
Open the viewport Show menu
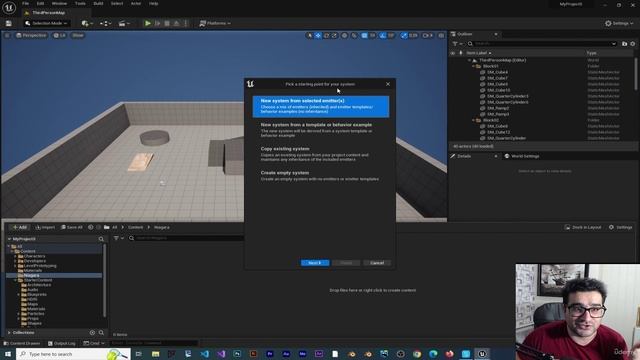(78, 36)
